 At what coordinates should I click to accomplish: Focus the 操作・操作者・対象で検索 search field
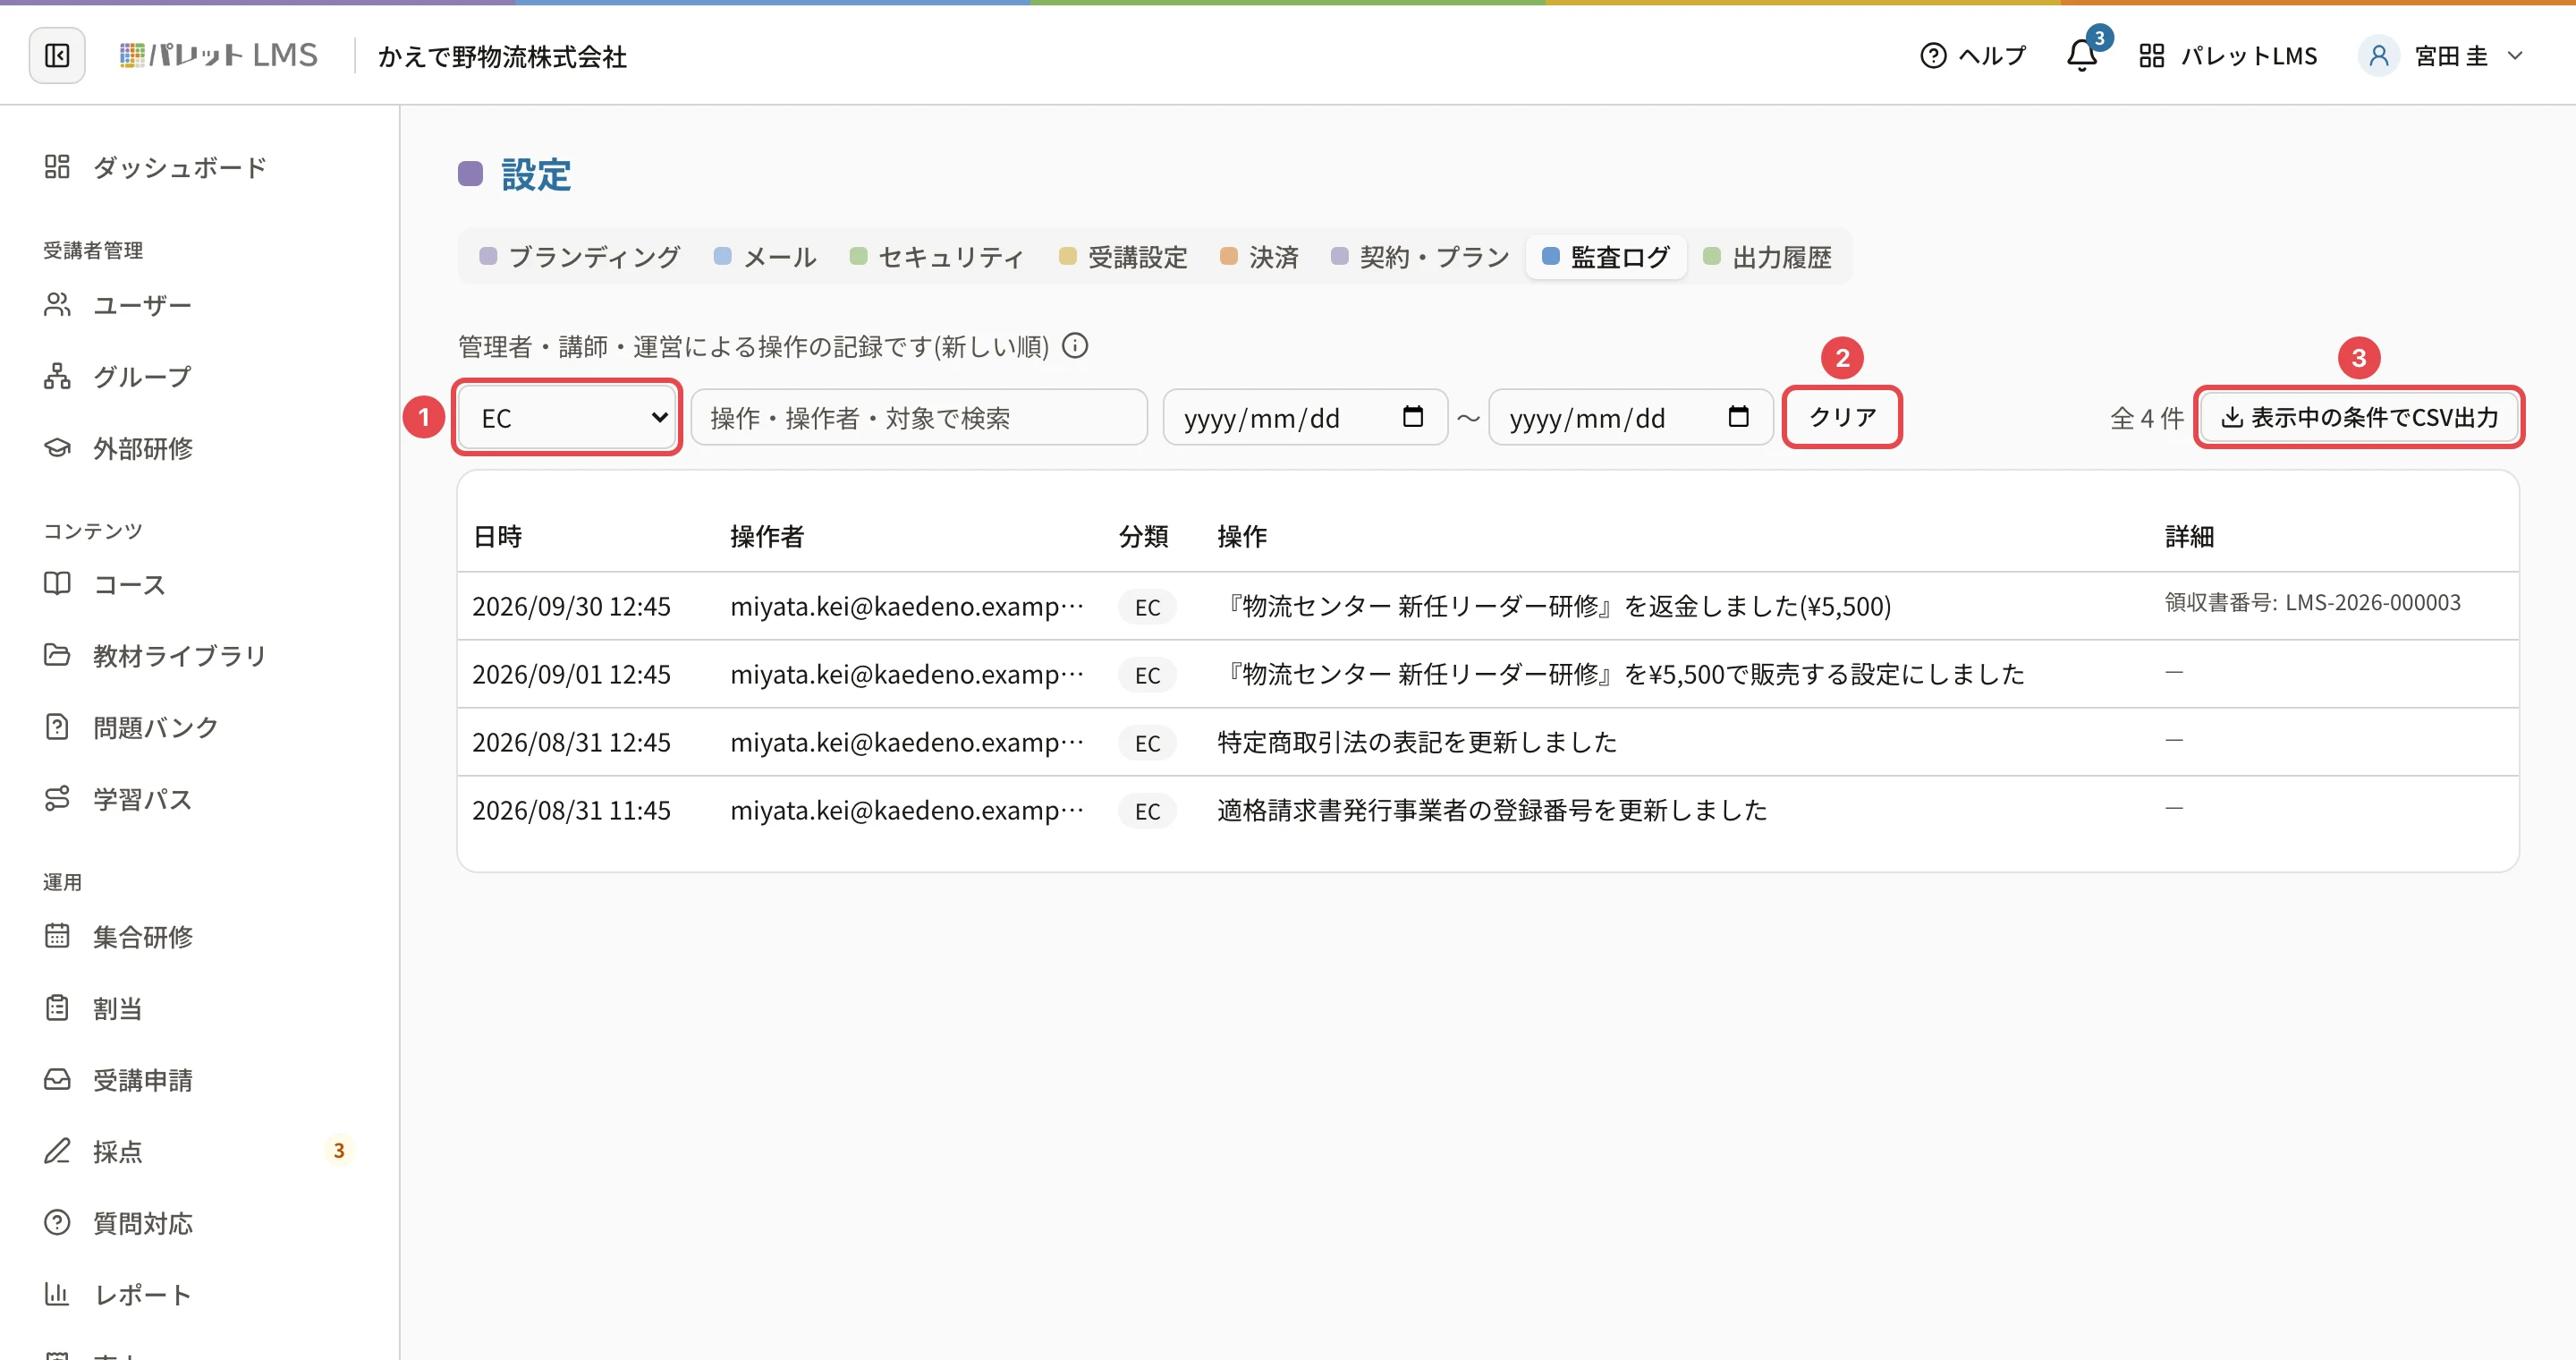pos(919,418)
